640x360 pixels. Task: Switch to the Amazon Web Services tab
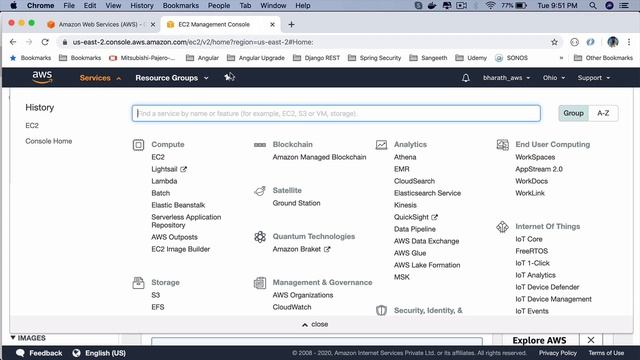pyautogui.click(x=101, y=24)
